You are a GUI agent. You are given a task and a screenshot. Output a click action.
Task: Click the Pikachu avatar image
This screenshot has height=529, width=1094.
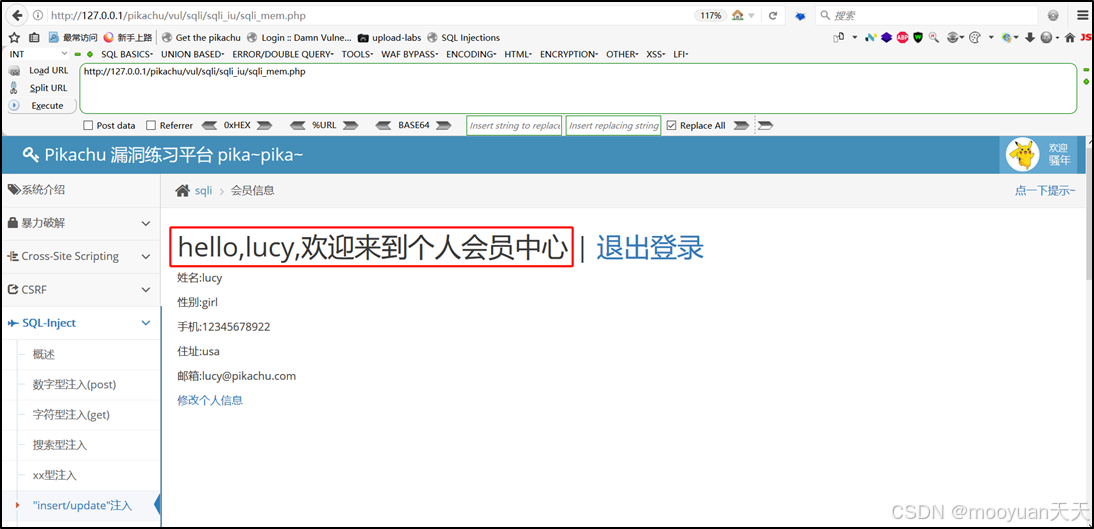[x=1023, y=155]
